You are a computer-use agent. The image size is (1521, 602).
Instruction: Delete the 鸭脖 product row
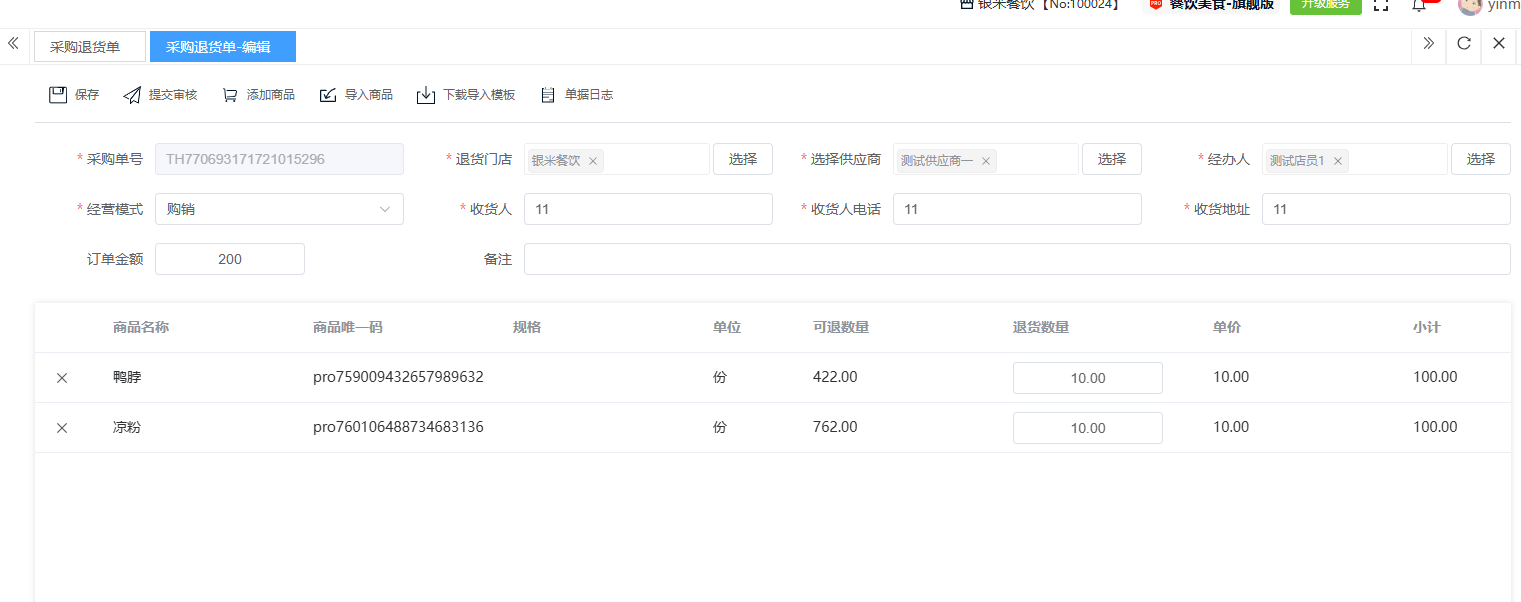62,378
